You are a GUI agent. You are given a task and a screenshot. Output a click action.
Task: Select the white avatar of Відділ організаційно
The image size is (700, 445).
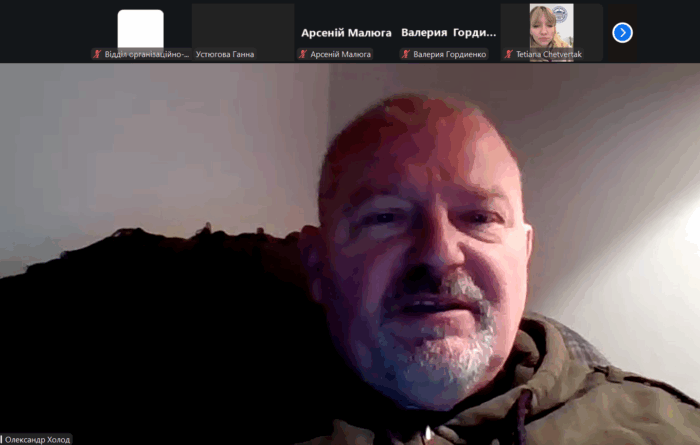[140, 29]
